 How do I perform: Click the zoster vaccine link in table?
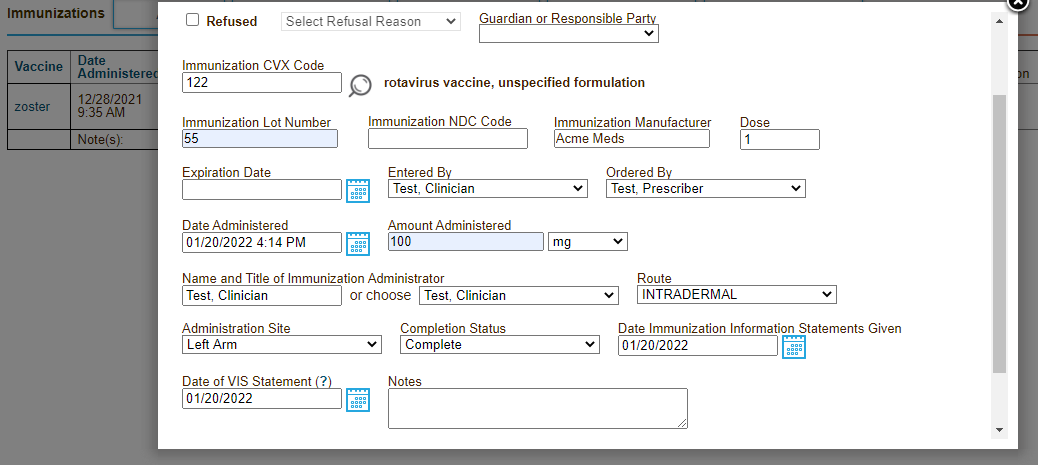tap(32, 106)
